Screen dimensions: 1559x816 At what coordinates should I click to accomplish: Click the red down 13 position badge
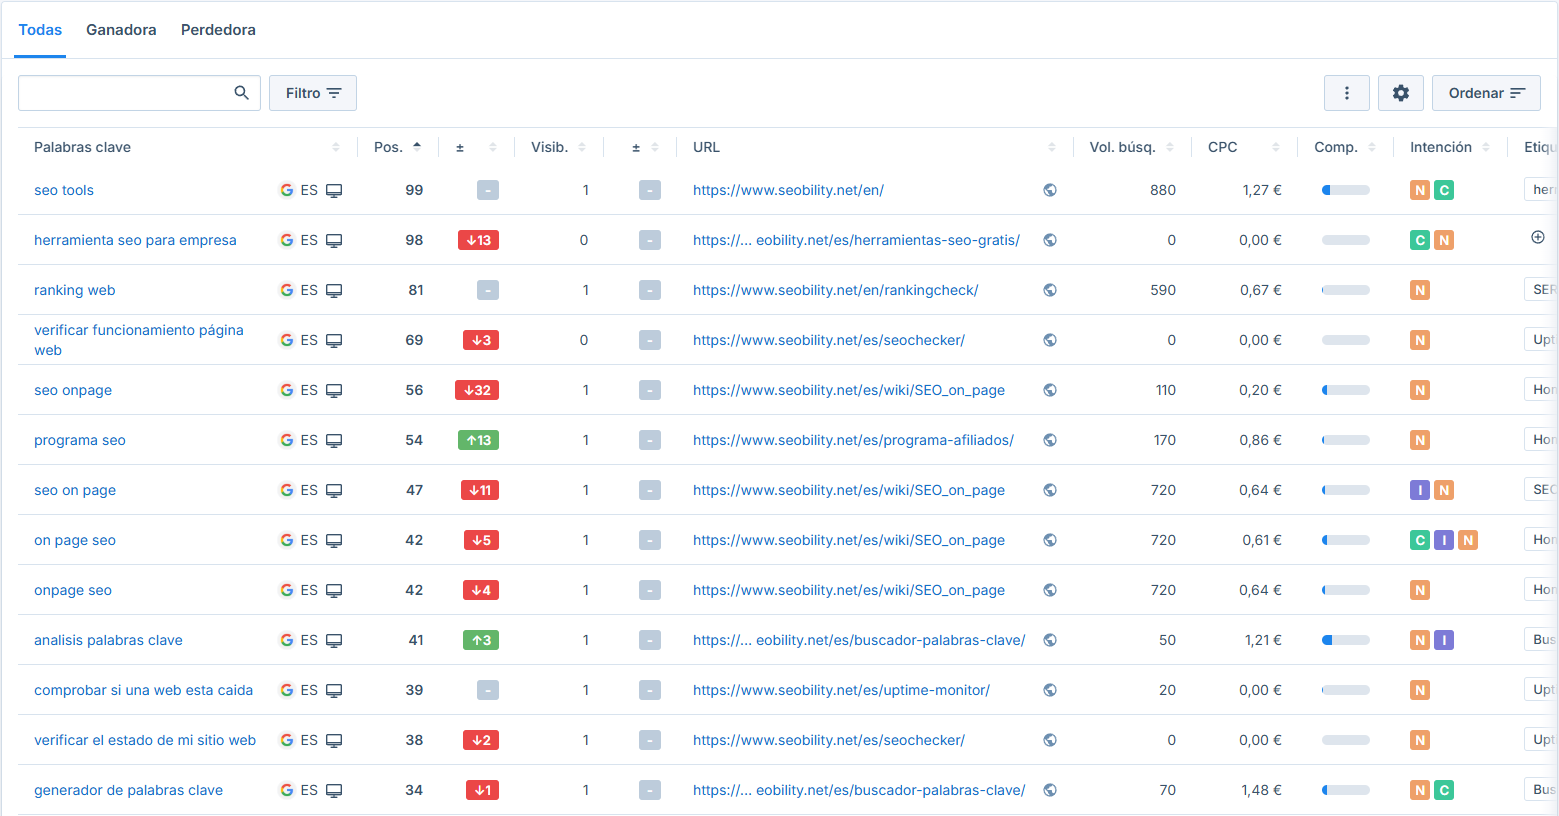pyautogui.click(x=478, y=240)
